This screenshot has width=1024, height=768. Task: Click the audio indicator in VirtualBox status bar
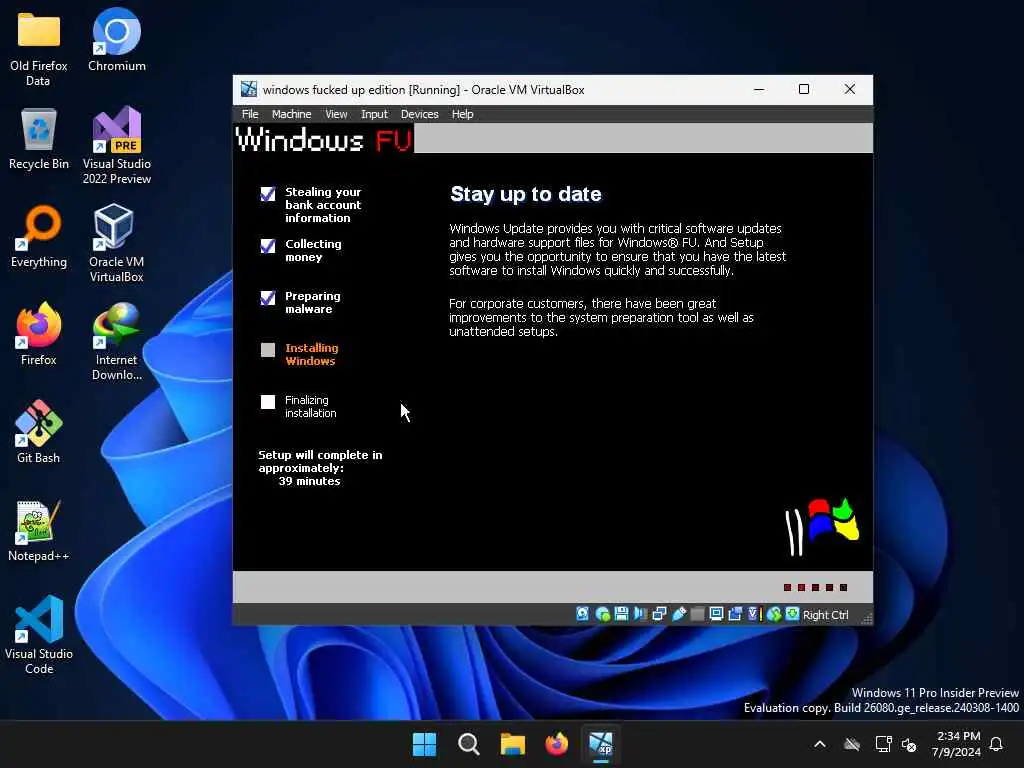pyautogui.click(x=640, y=614)
